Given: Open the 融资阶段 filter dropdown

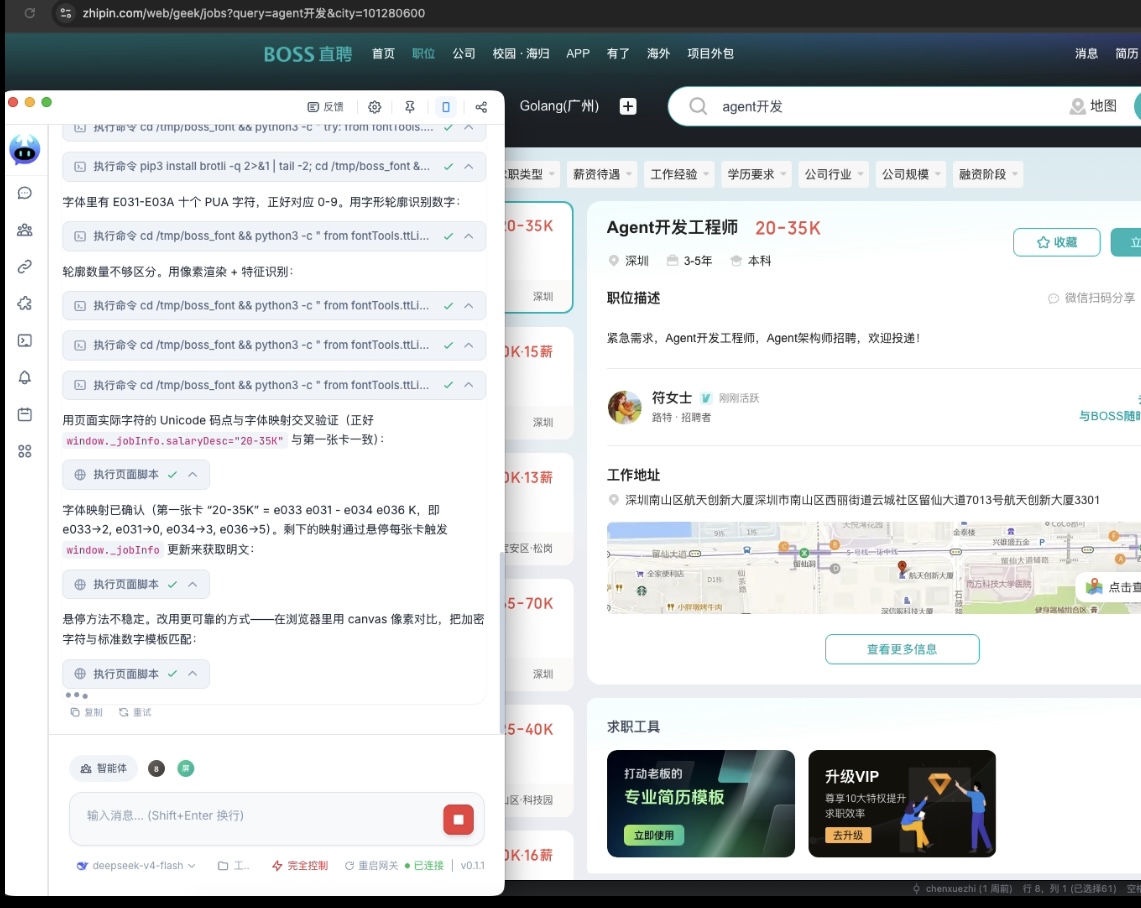Looking at the screenshot, I should pos(987,174).
